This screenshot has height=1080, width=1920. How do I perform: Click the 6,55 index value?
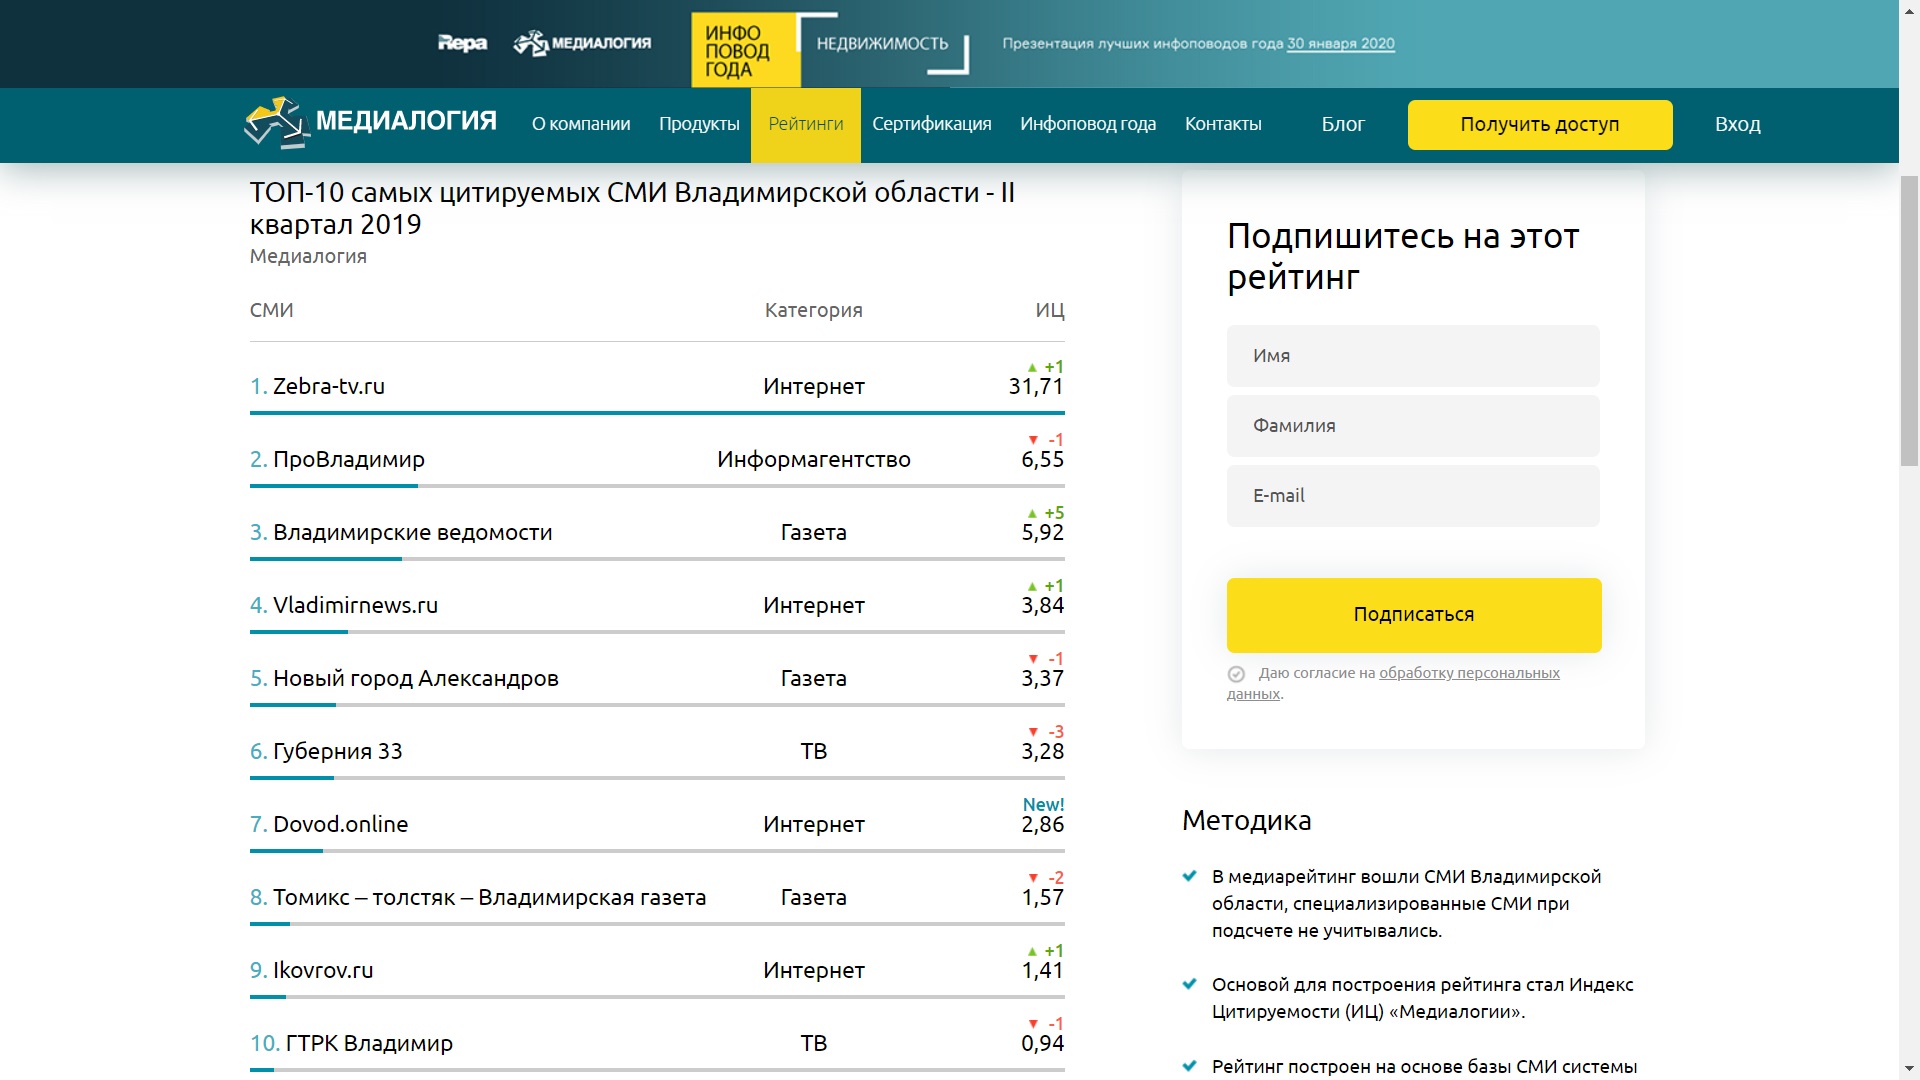tap(1043, 460)
